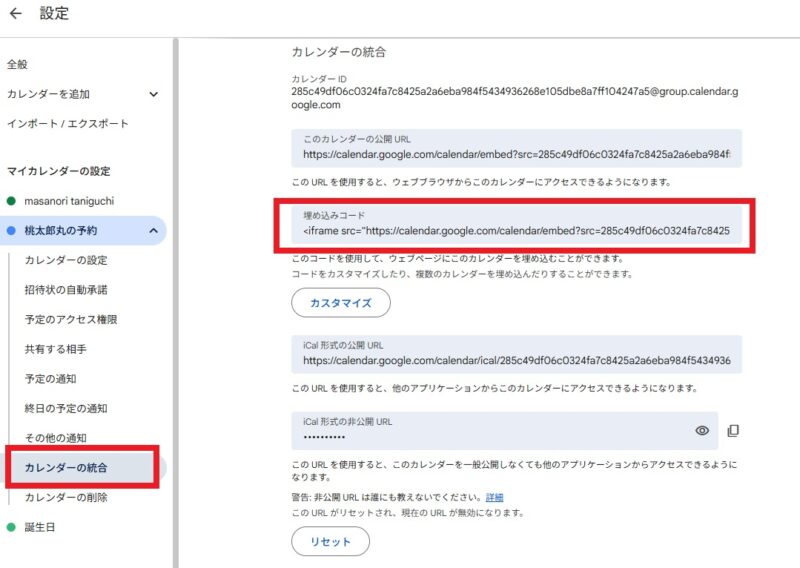
Task: Open 予定のアクセス権限 subsection
Action: point(71,320)
